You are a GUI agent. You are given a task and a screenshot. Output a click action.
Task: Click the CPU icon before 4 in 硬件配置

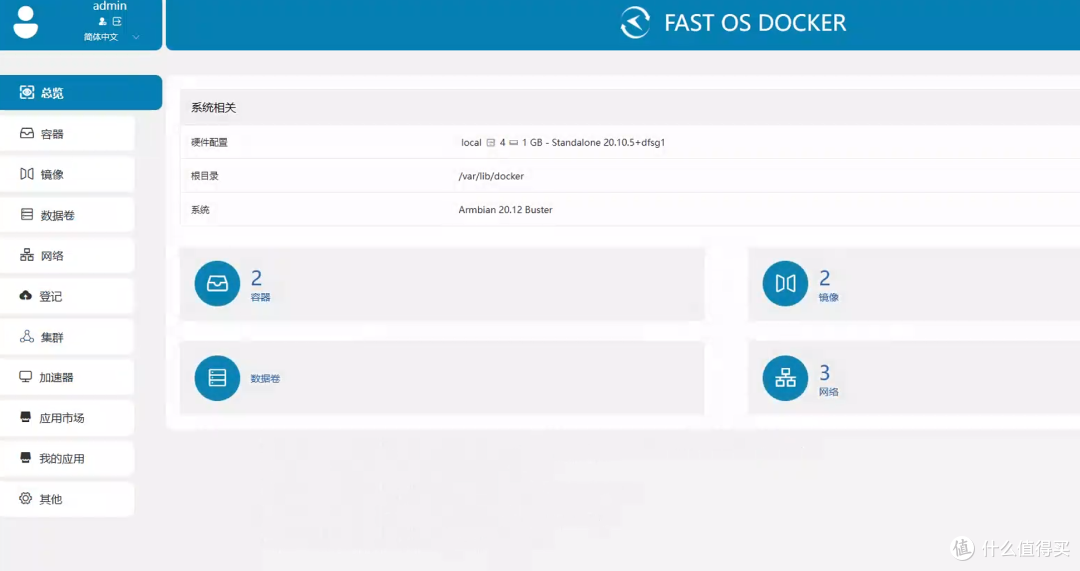tap(490, 143)
